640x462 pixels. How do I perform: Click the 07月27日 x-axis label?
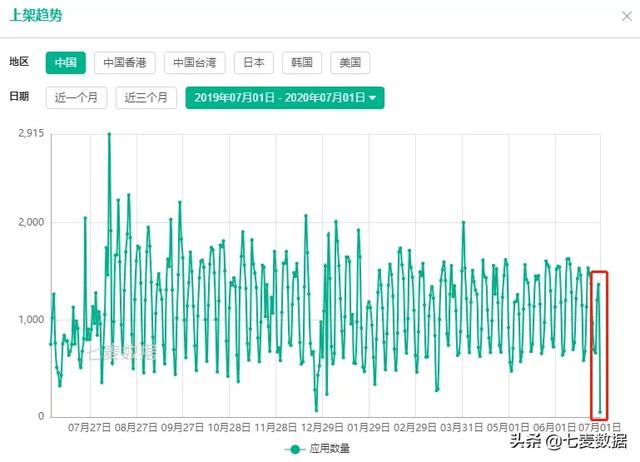coord(89,427)
